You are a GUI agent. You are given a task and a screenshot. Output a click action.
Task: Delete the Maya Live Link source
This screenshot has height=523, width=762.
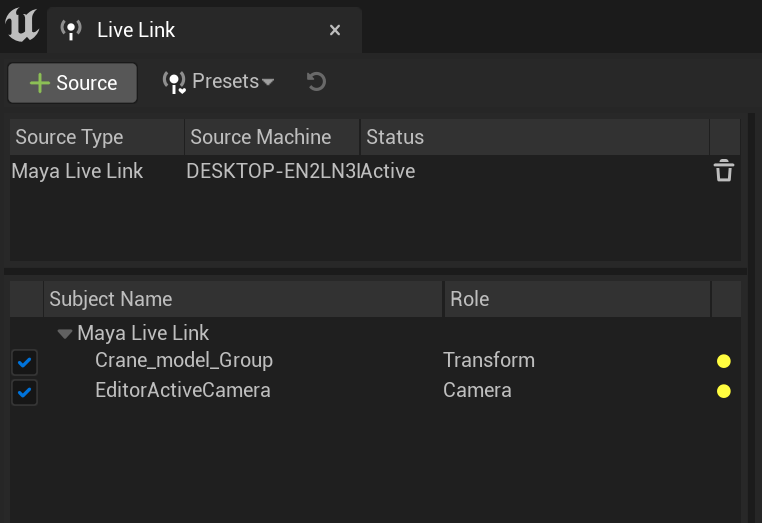[724, 172]
